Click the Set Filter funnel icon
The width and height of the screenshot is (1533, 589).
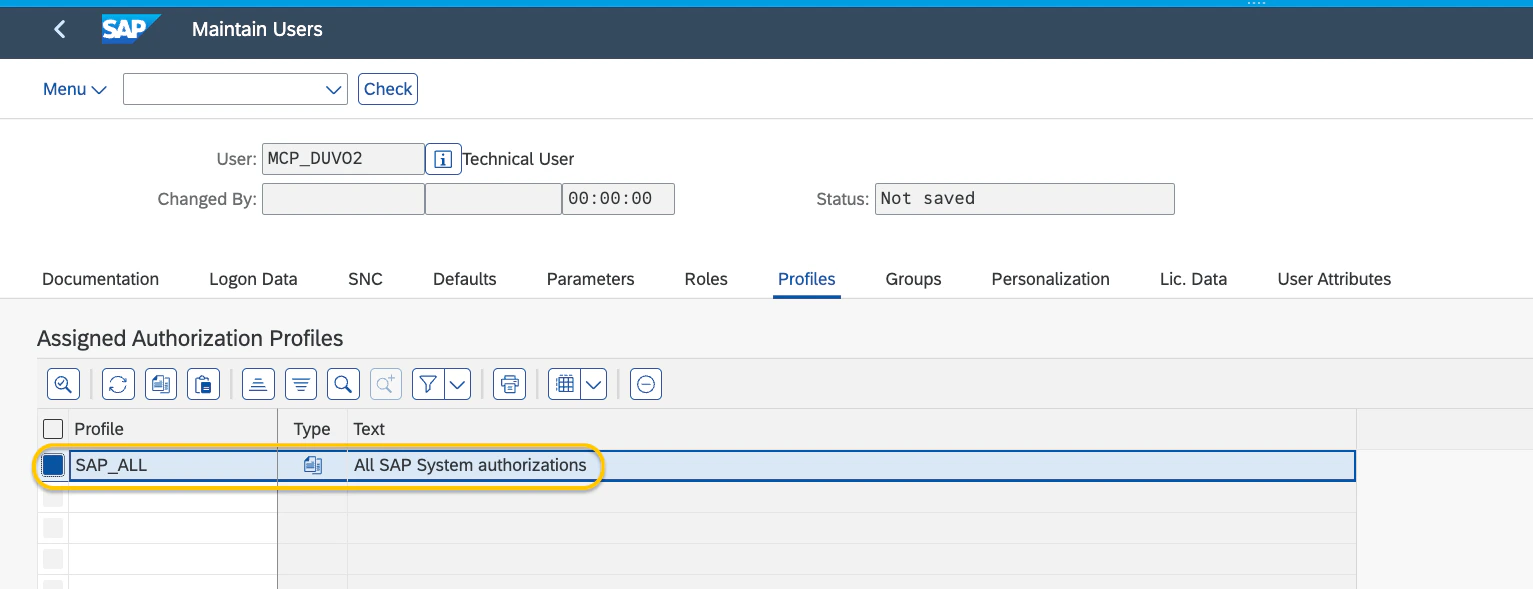[x=428, y=384]
